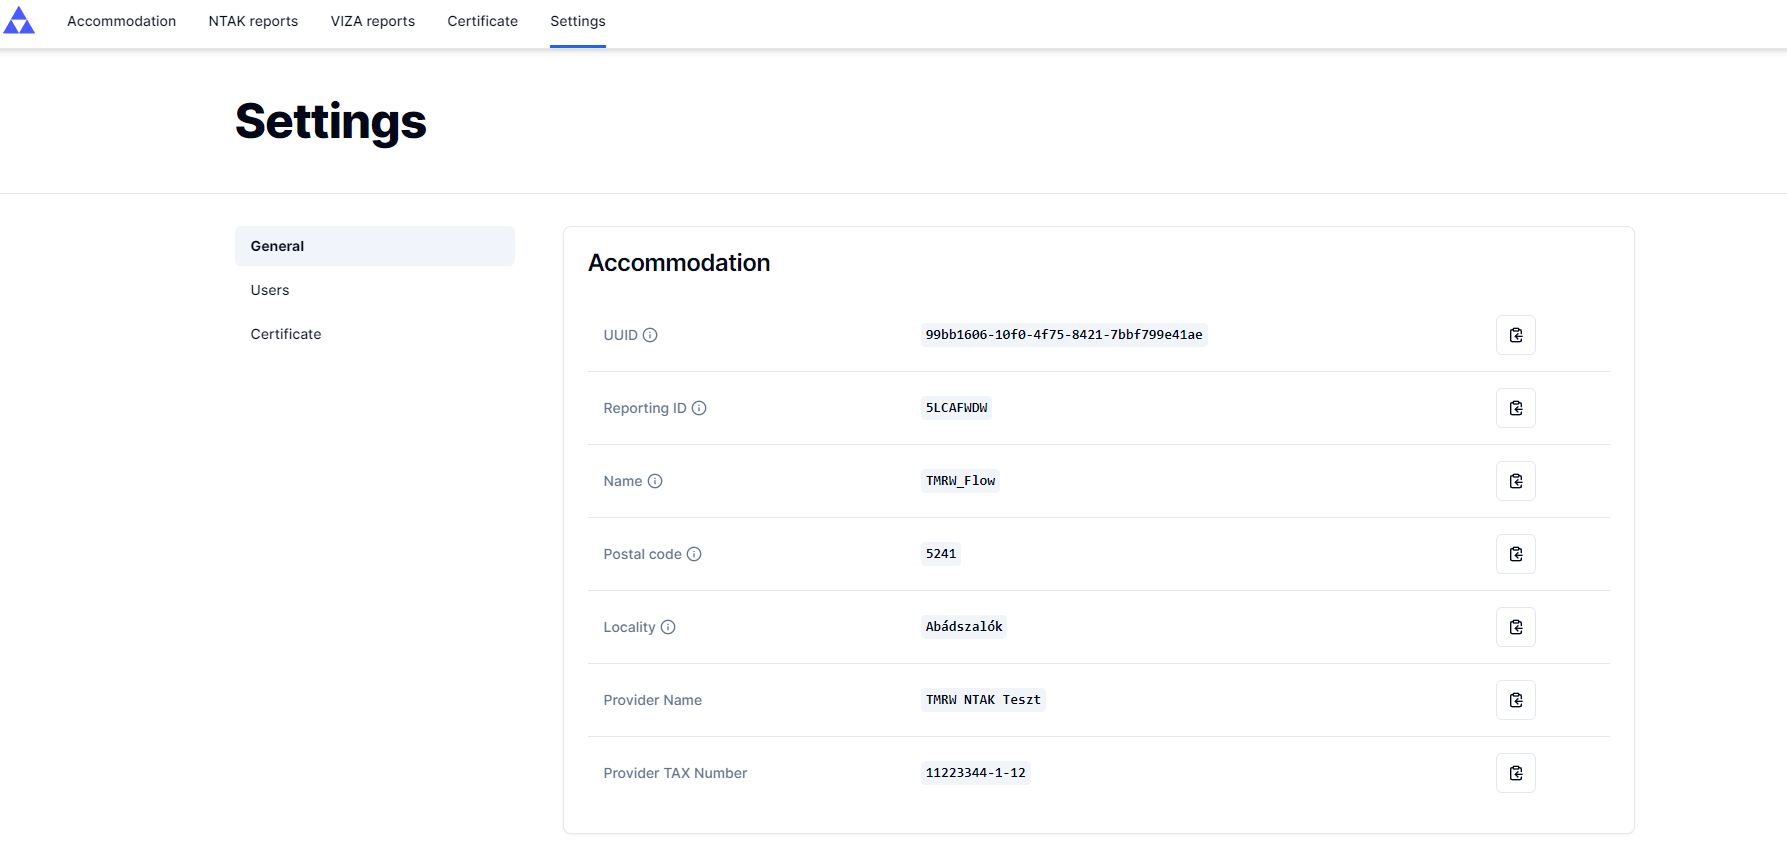Go to NTAK reports tab

point(253,21)
